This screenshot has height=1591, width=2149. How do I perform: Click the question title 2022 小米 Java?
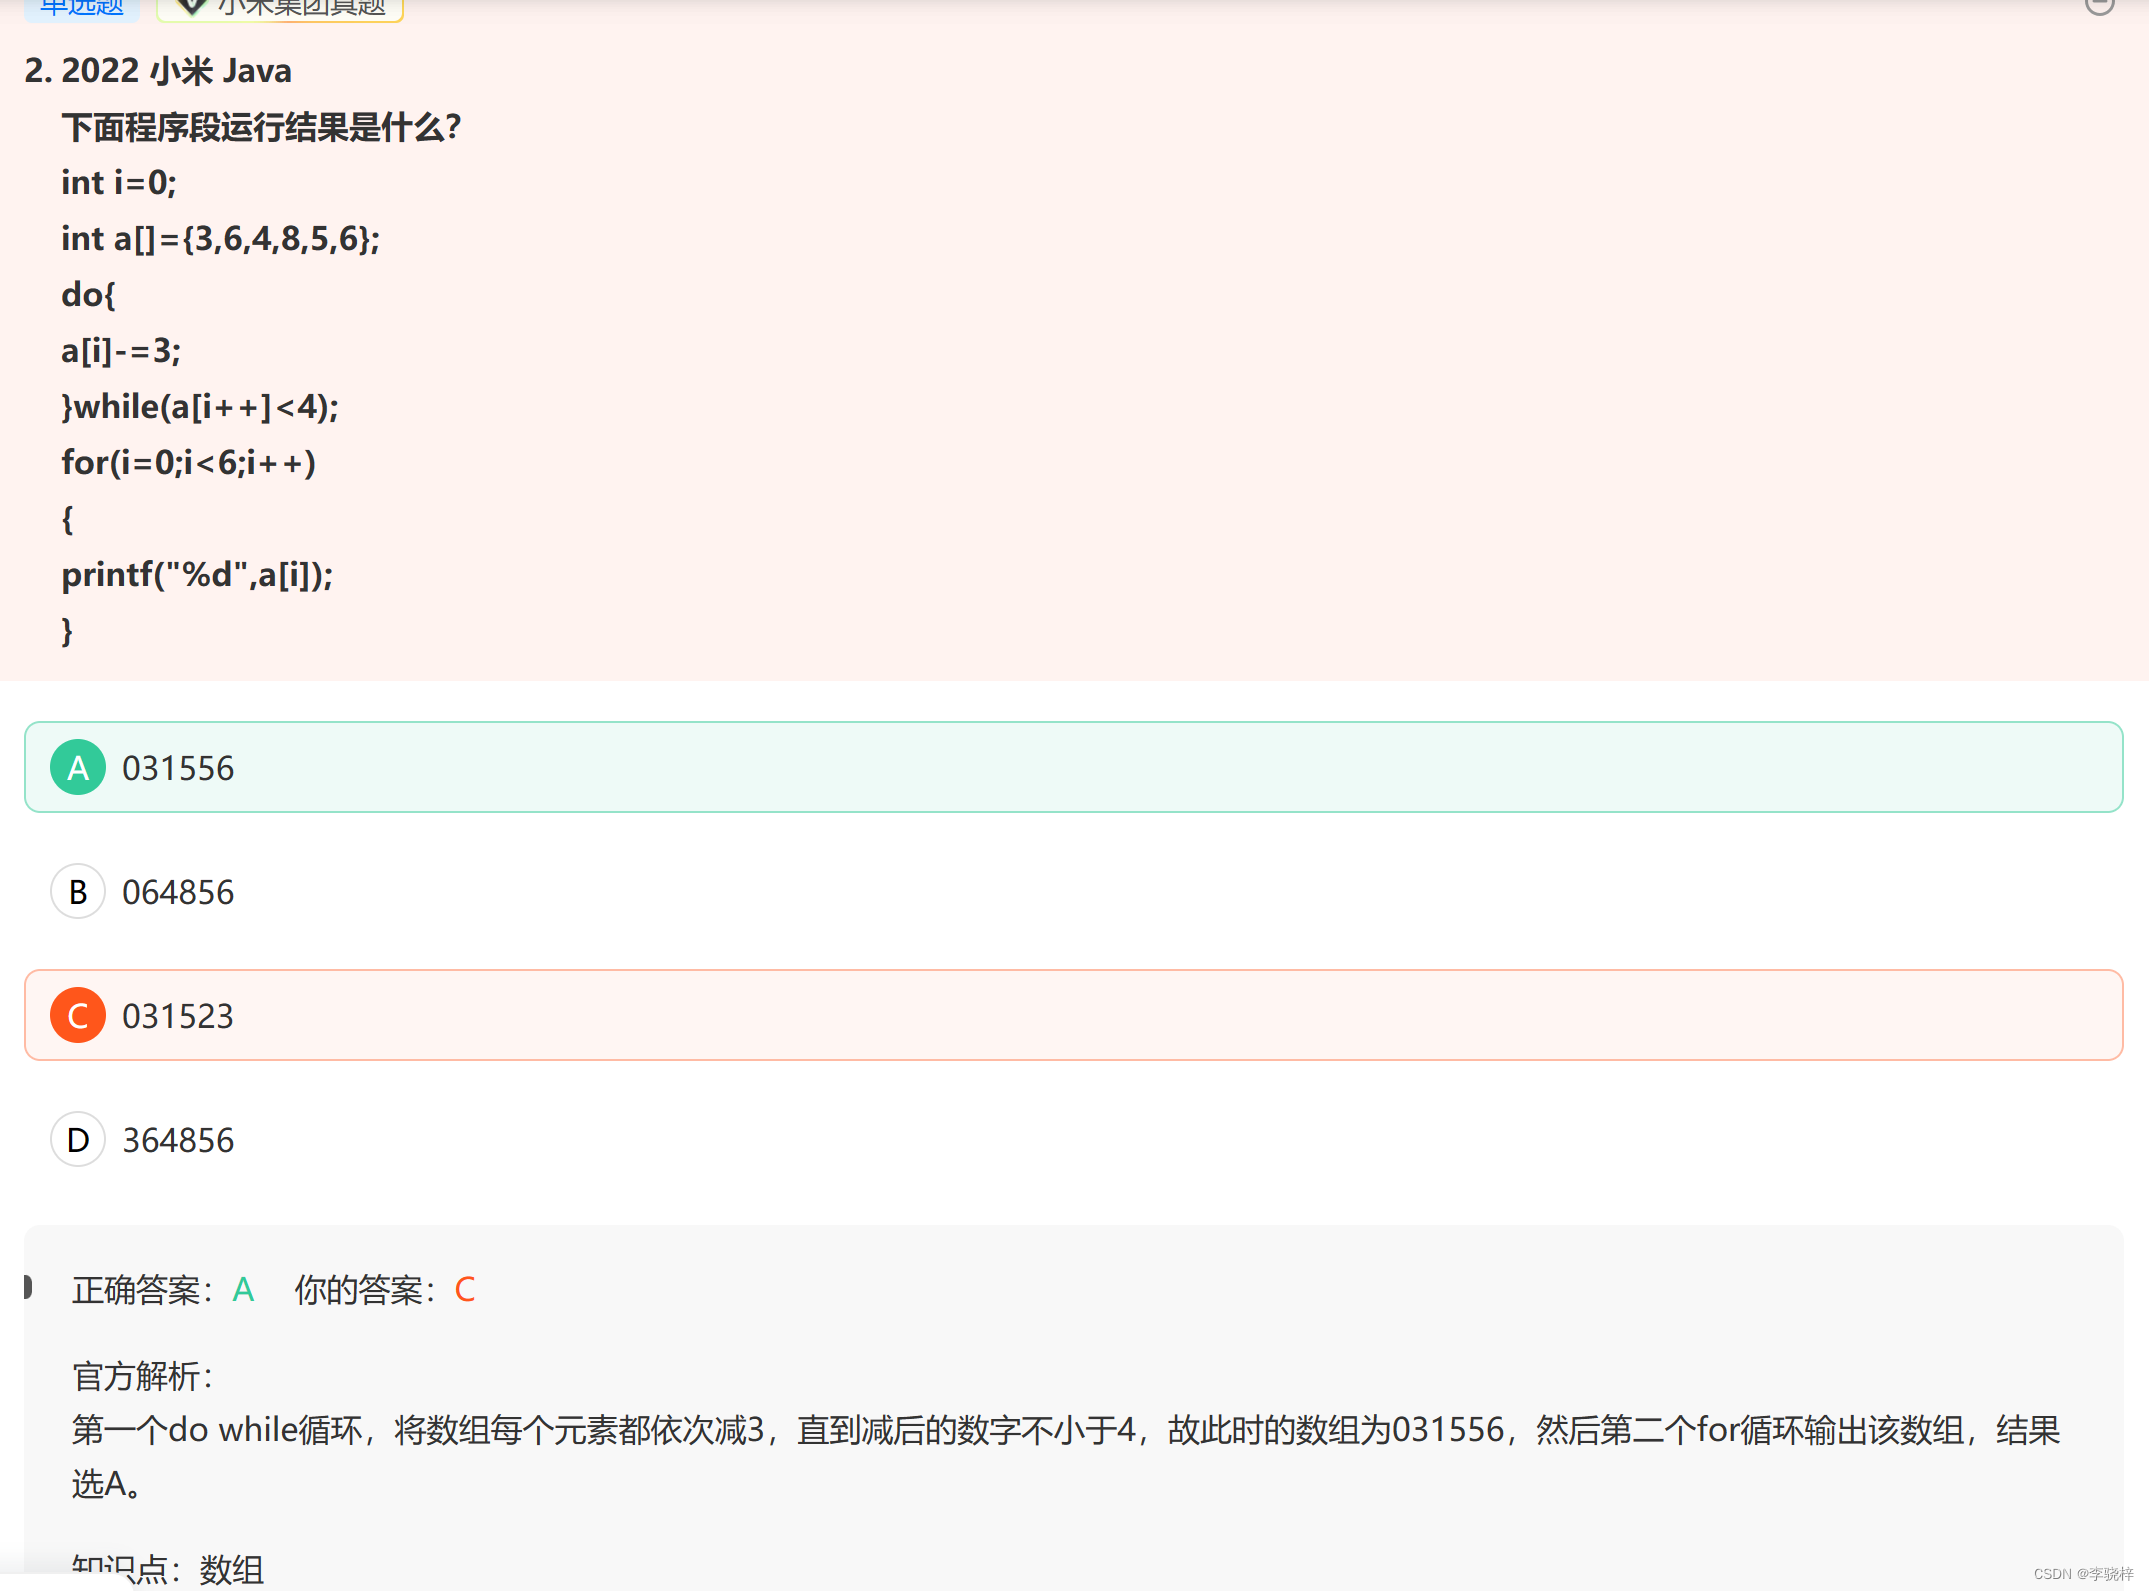[x=158, y=71]
